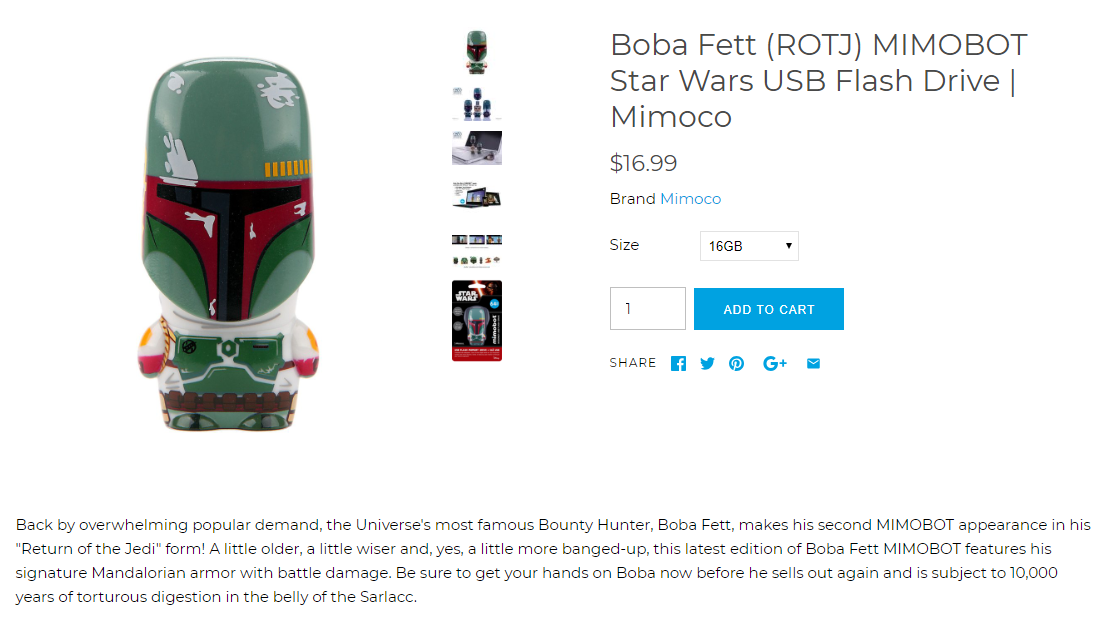1099x618 pixels.
Task: Pin the product on Pinterest
Action: point(737,363)
